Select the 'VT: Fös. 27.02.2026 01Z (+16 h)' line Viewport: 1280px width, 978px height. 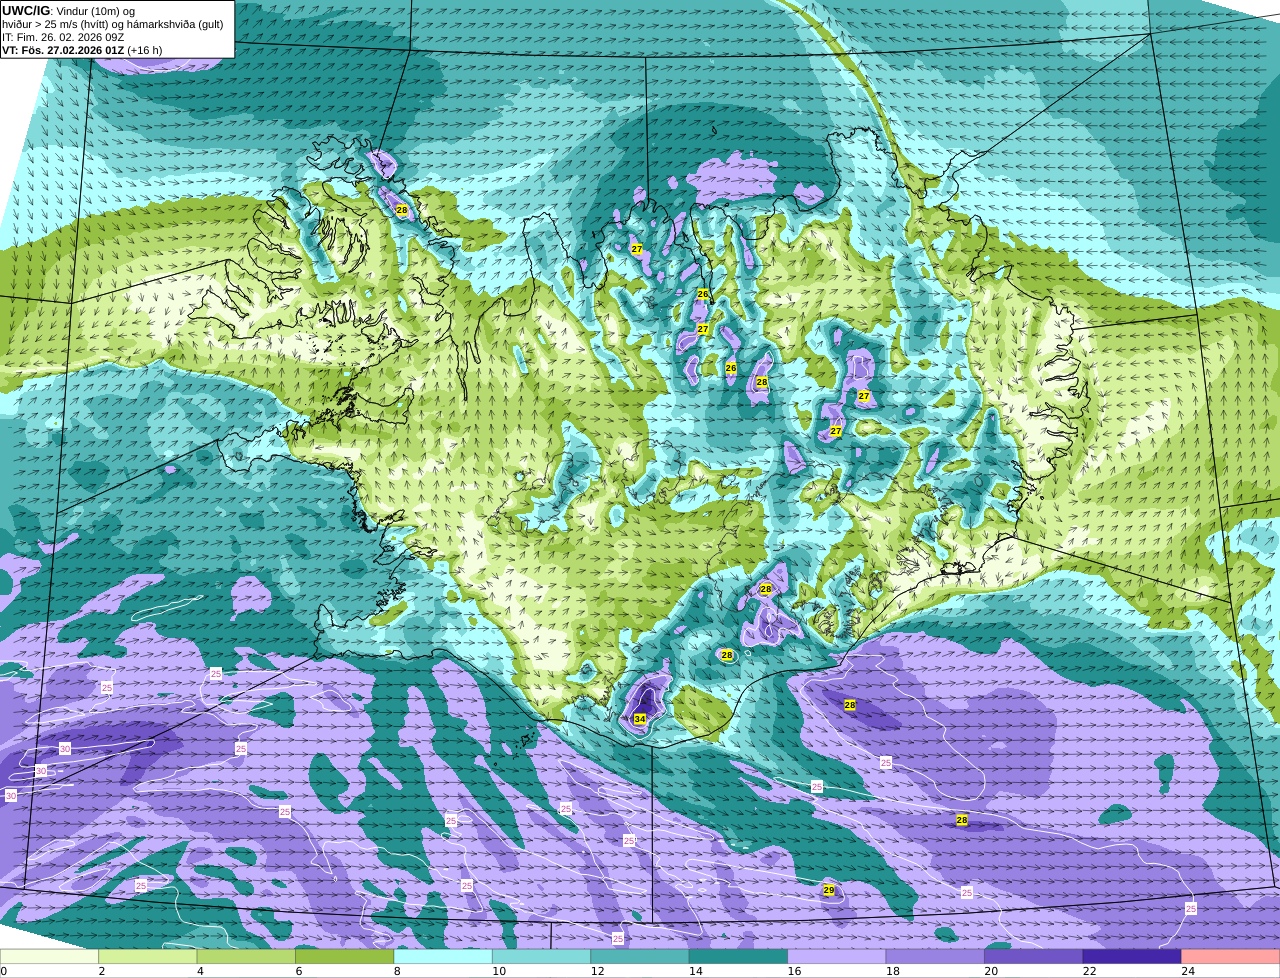[x=82, y=50]
